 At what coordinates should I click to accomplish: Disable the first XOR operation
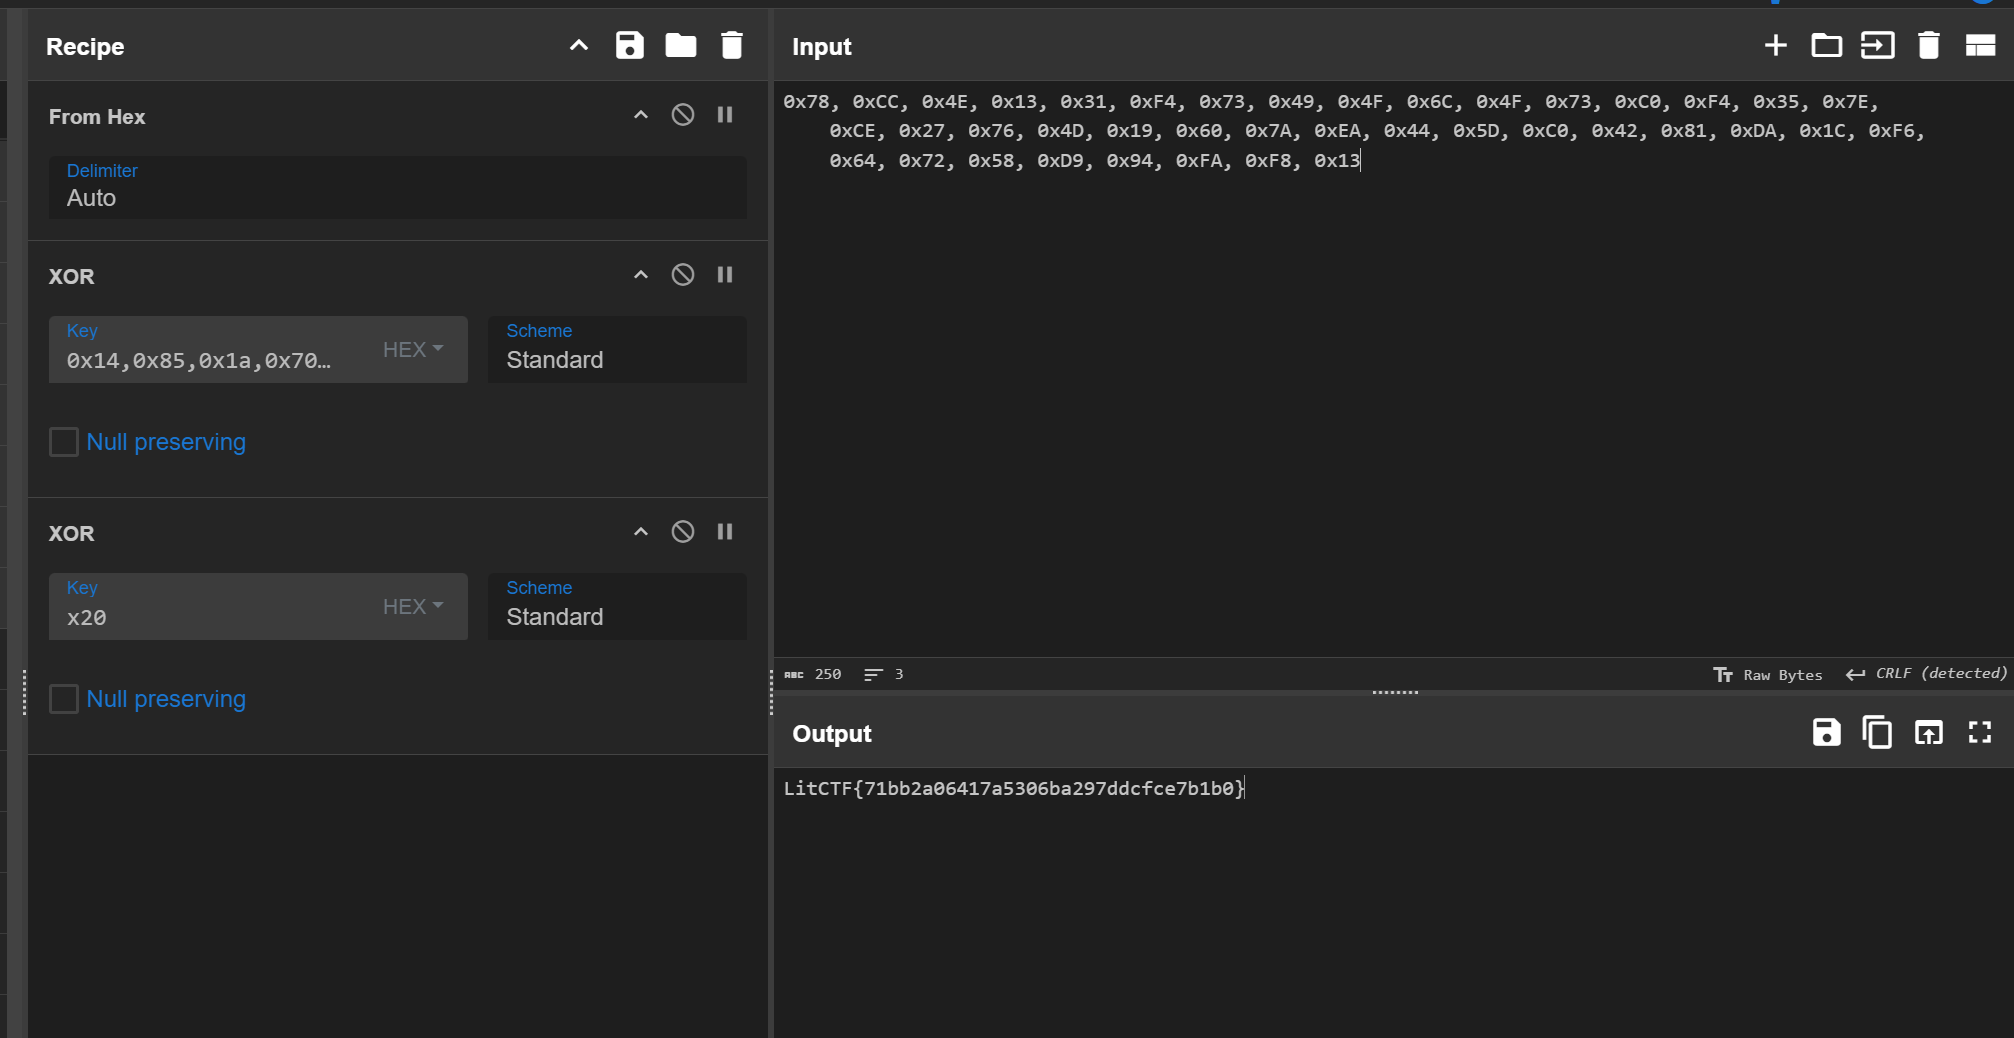point(683,275)
